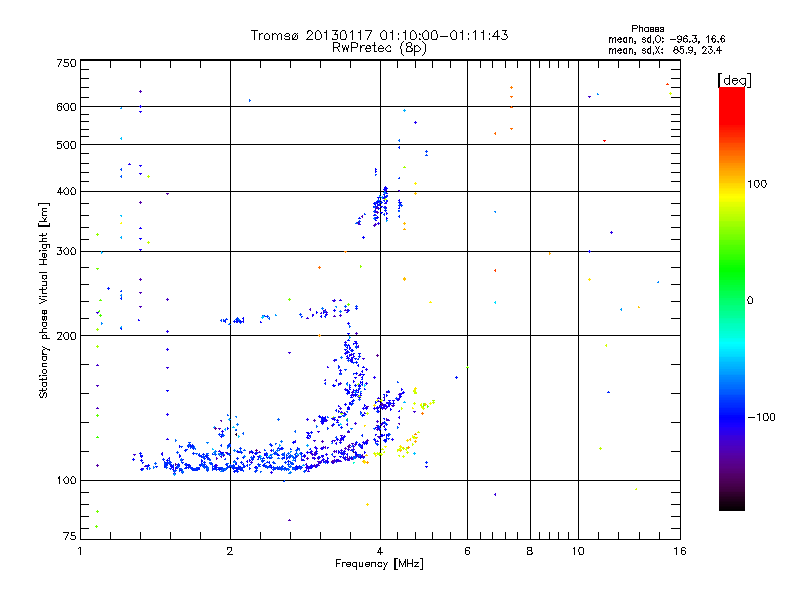Click the y-axis tick label '200'
Screen dimensions: 800x600
tap(66, 336)
